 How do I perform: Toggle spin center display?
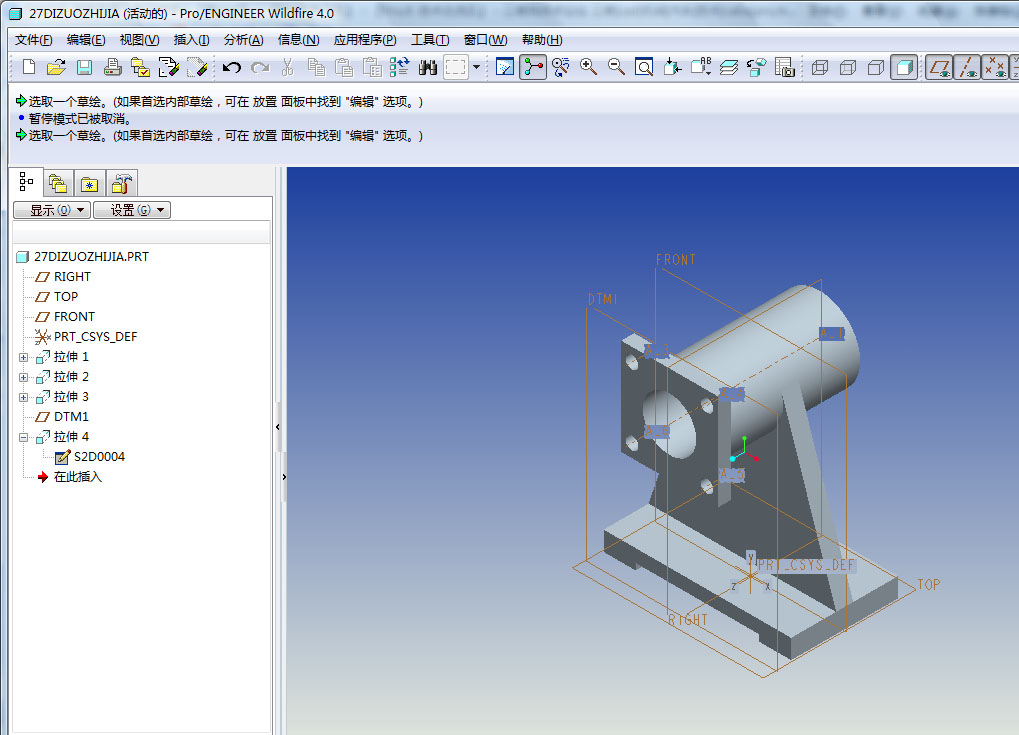pos(533,67)
